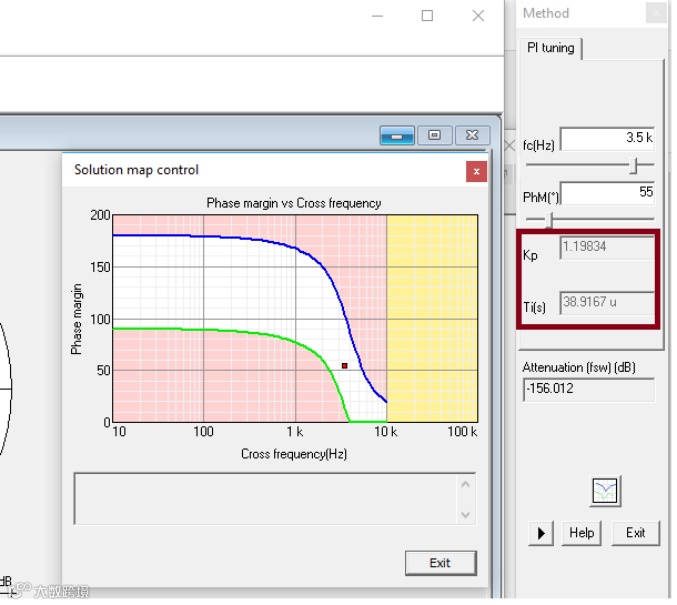This screenshot has height=605, width=677.
Task: Click the fc(Hz) input field
Action: coord(607,139)
